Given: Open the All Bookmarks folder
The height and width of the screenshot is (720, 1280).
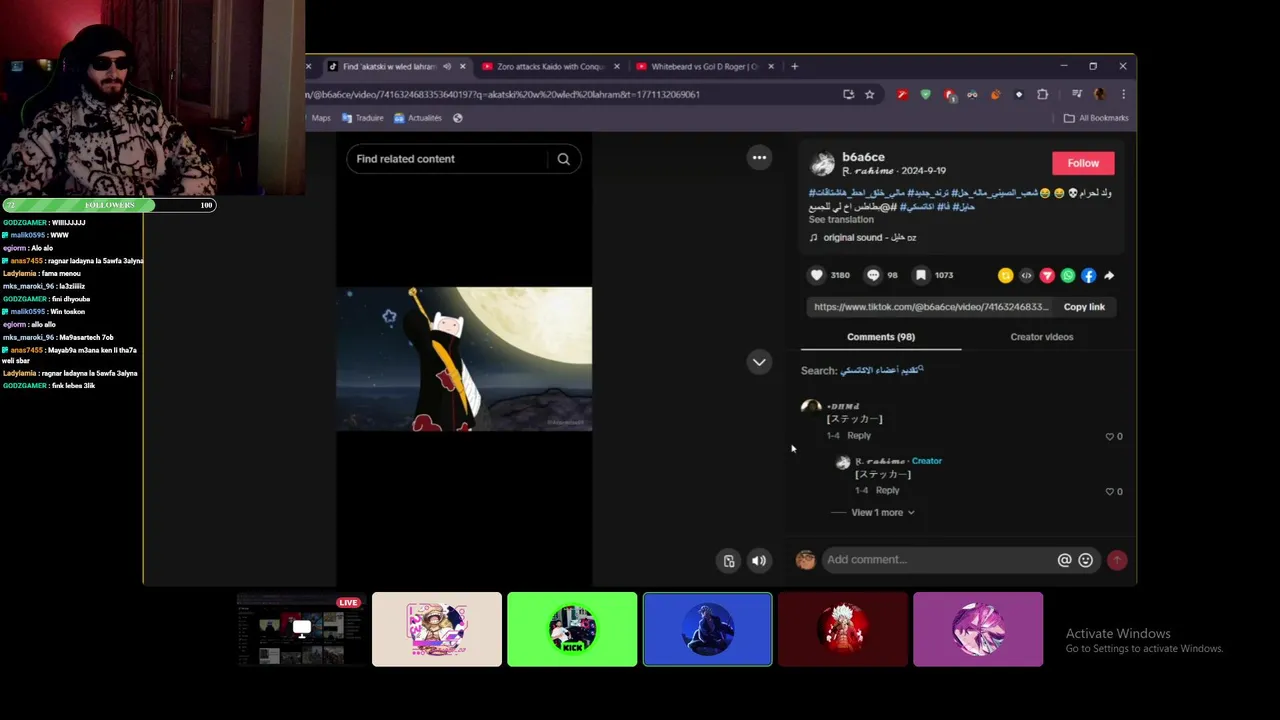Looking at the screenshot, I should 1096,118.
